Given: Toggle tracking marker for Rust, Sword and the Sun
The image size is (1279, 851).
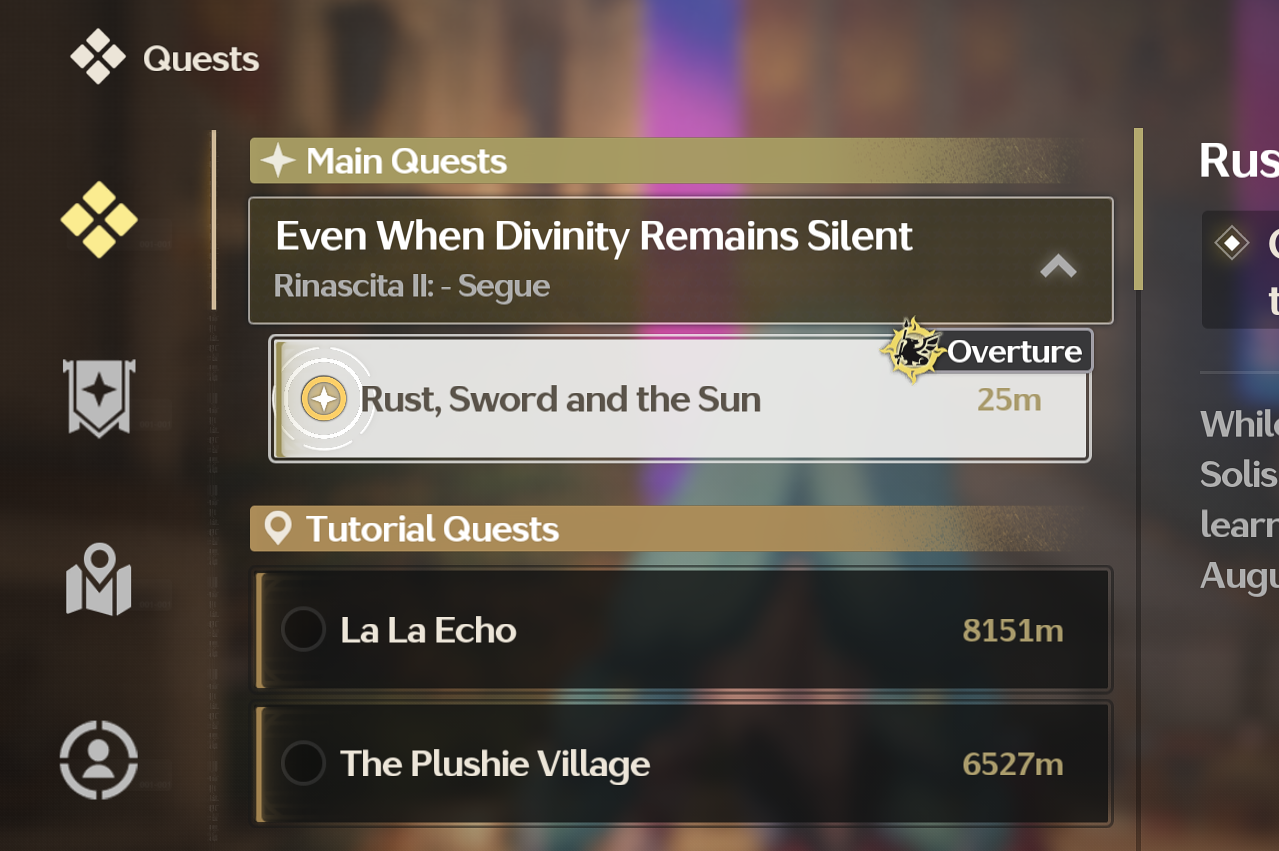Looking at the screenshot, I should click(x=324, y=399).
